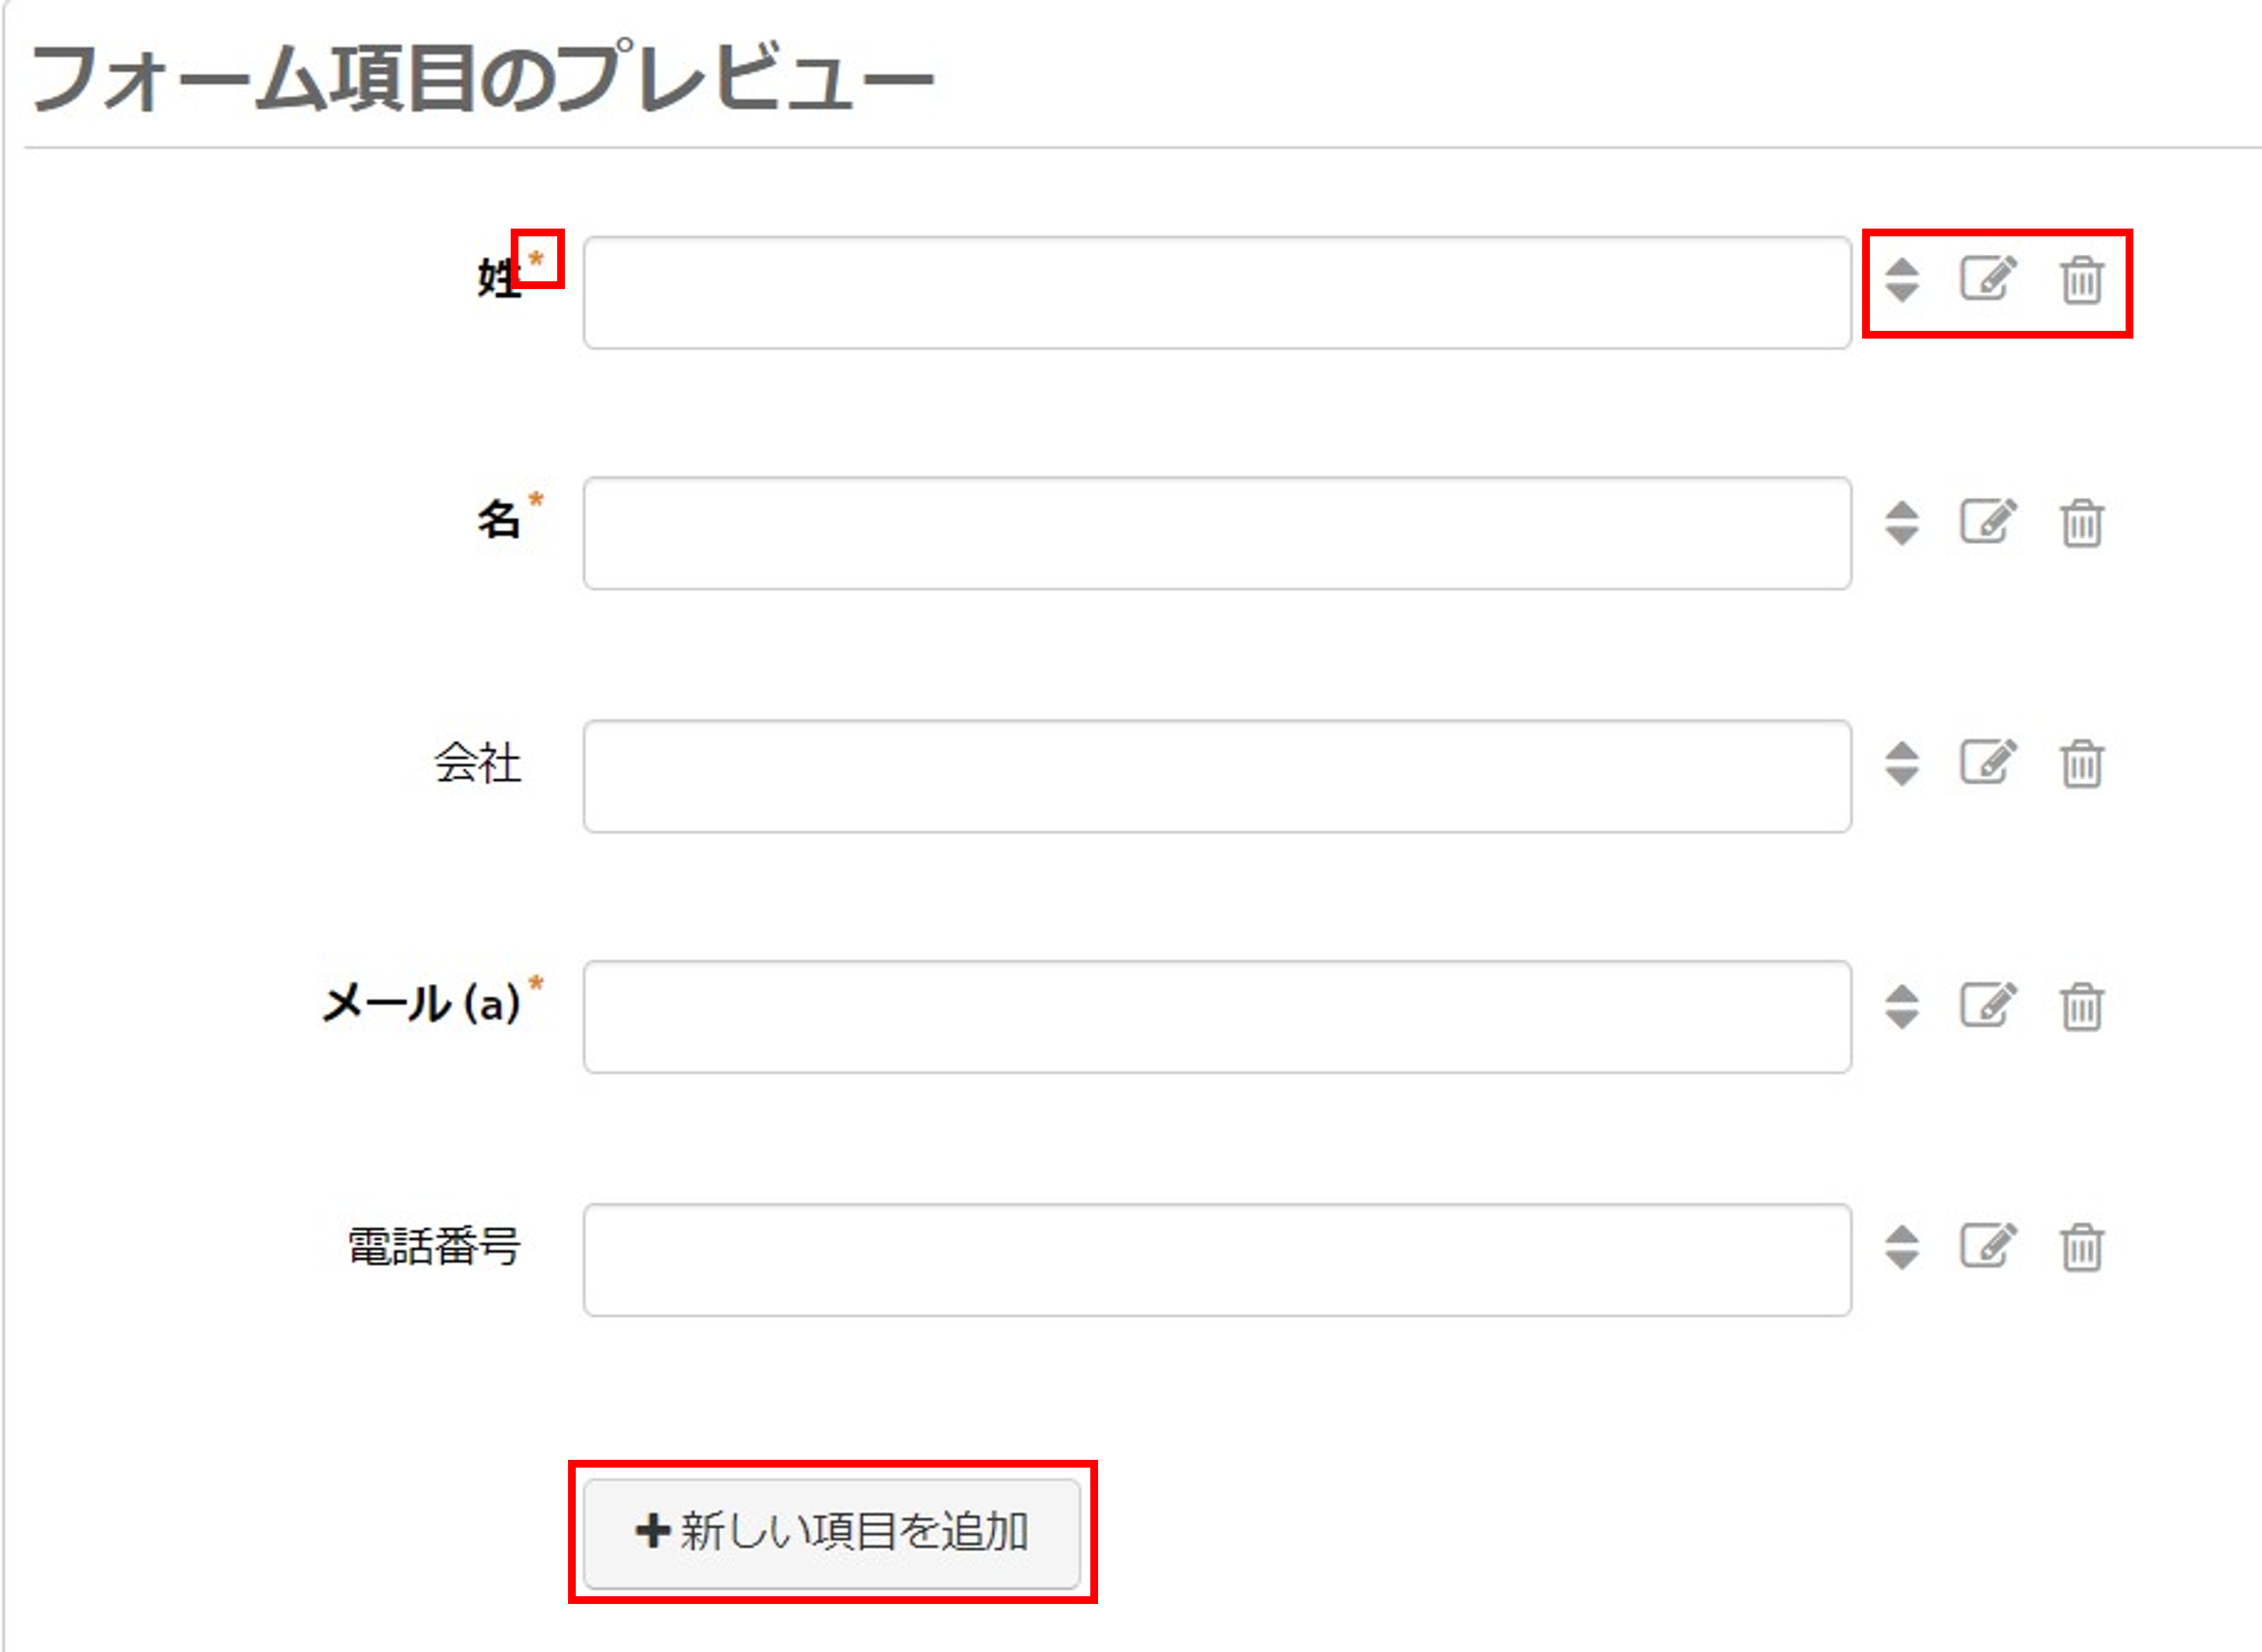Click the 電話番号 text box
The height and width of the screenshot is (1652, 2262).
point(1217,1260)
